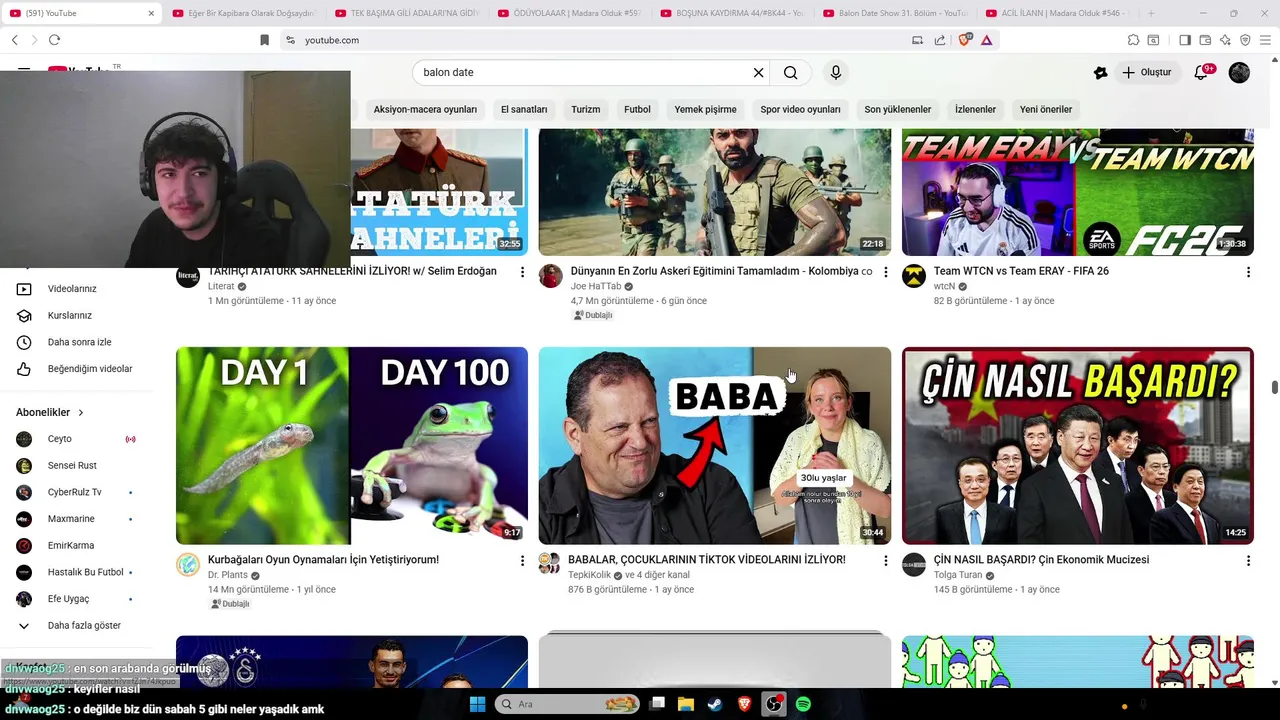Screen dimensions: 1280x720
Task: Open the Team WTCN vs Team ERAY thumbnail
Action: (x=1078, y=192)
